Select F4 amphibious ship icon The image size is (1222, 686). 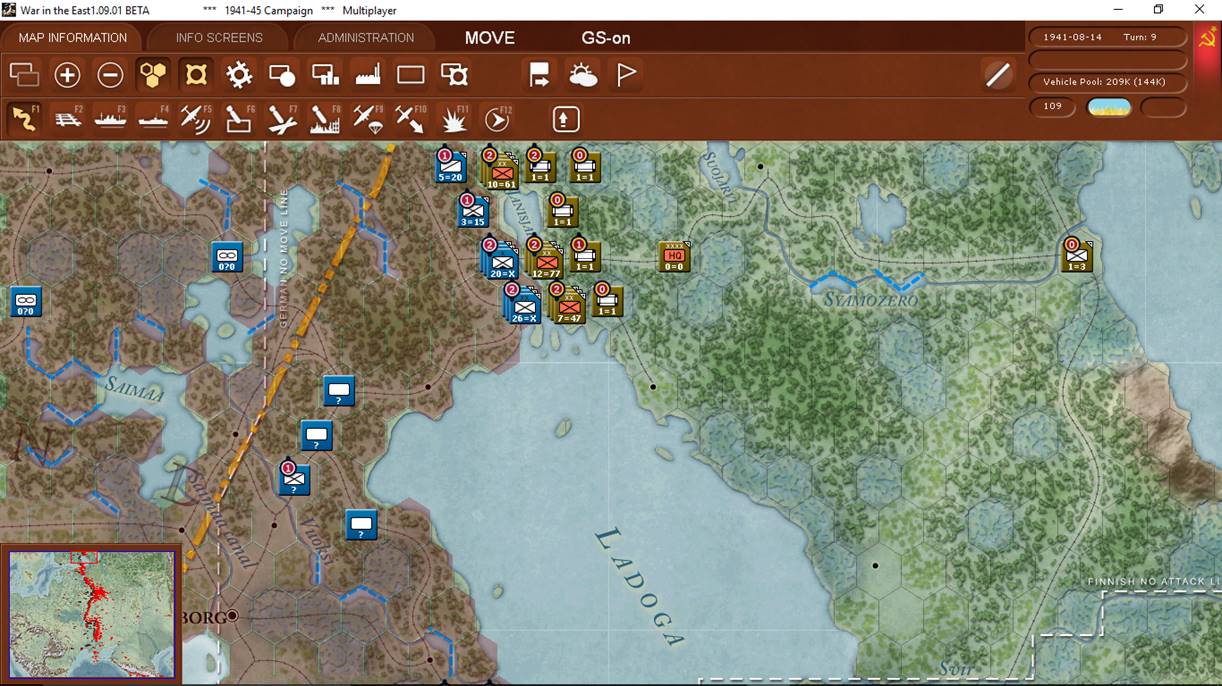153,119
